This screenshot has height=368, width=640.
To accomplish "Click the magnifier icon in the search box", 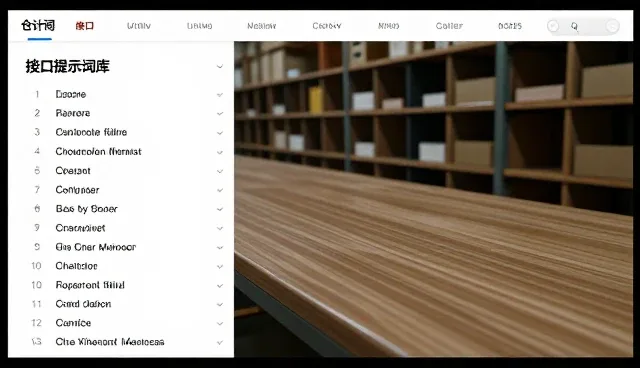I will [x=574, y=27].
